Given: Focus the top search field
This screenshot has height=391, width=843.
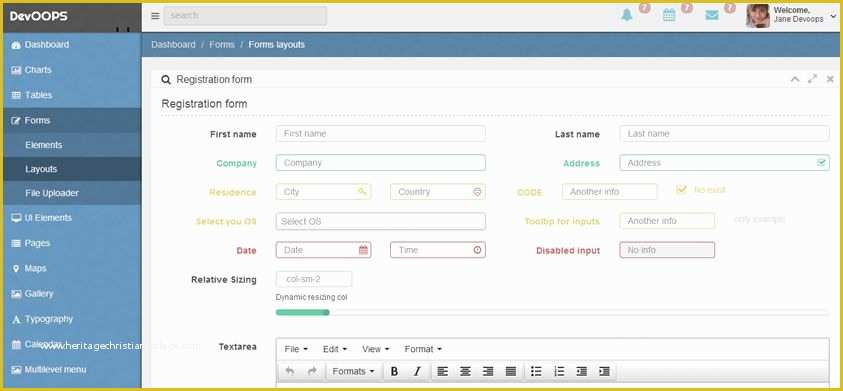Looking at the screenshot, I should (245, 16).
